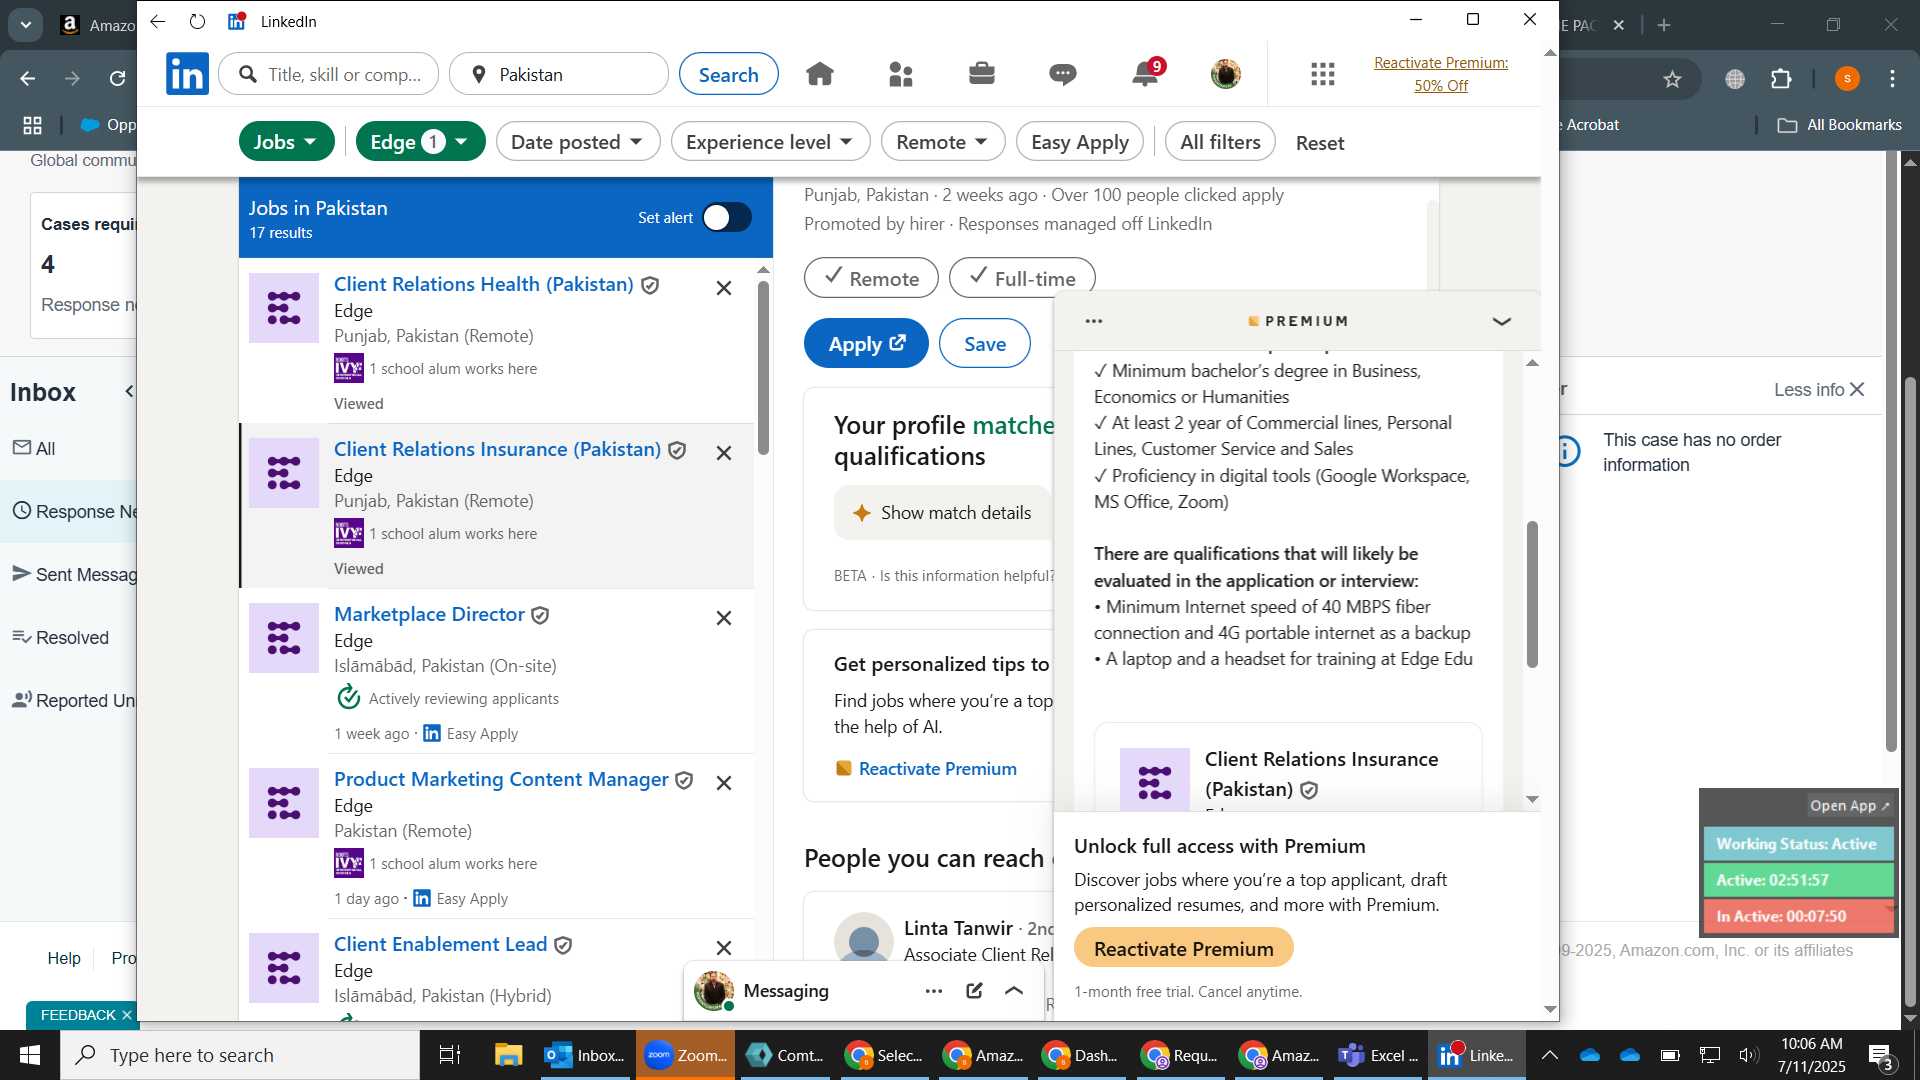Open Chrome extensions puzzle icon
Image resolution: width=1920 pixels, height=1080 pixels.
click(x=1782, y=79)
